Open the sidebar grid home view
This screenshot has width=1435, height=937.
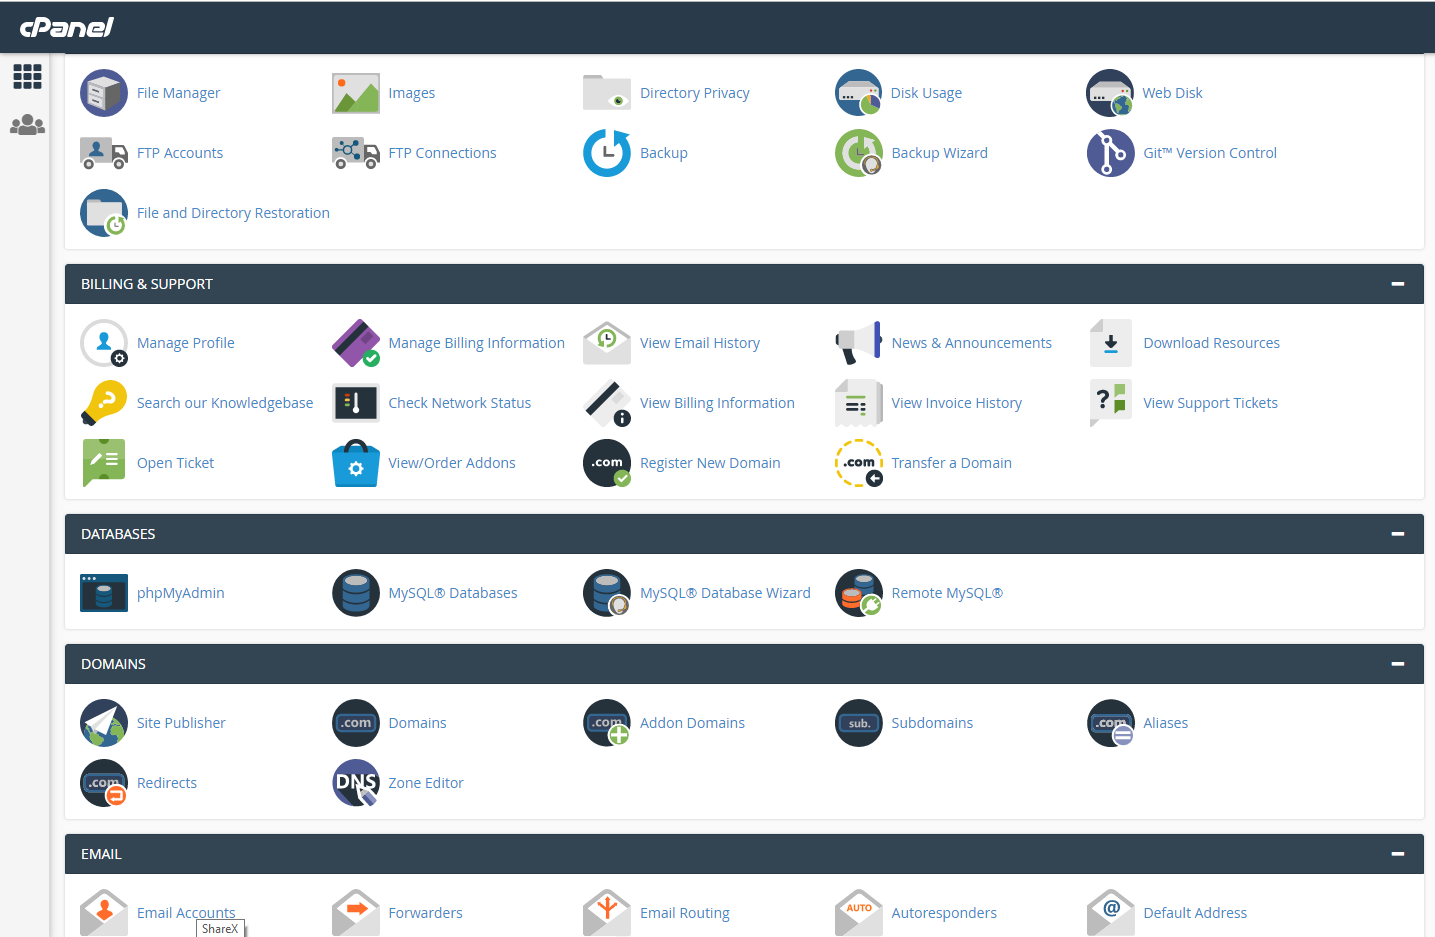27,77
